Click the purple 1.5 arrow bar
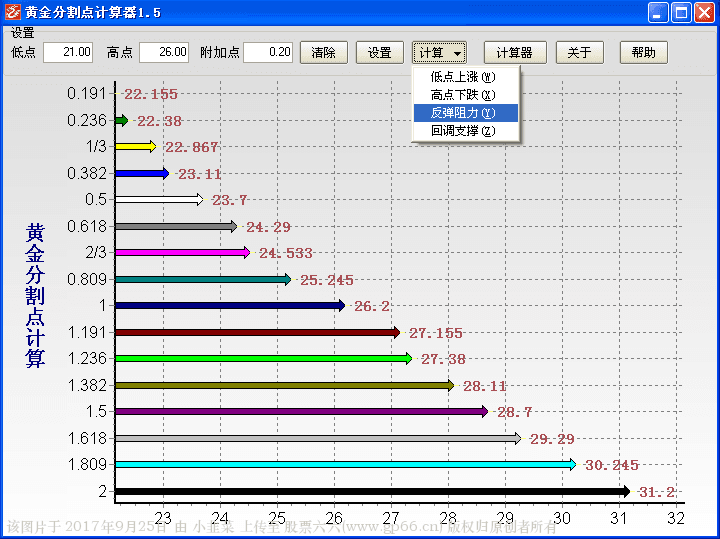The width and height of the screenshot is (720, 539). 302,411
